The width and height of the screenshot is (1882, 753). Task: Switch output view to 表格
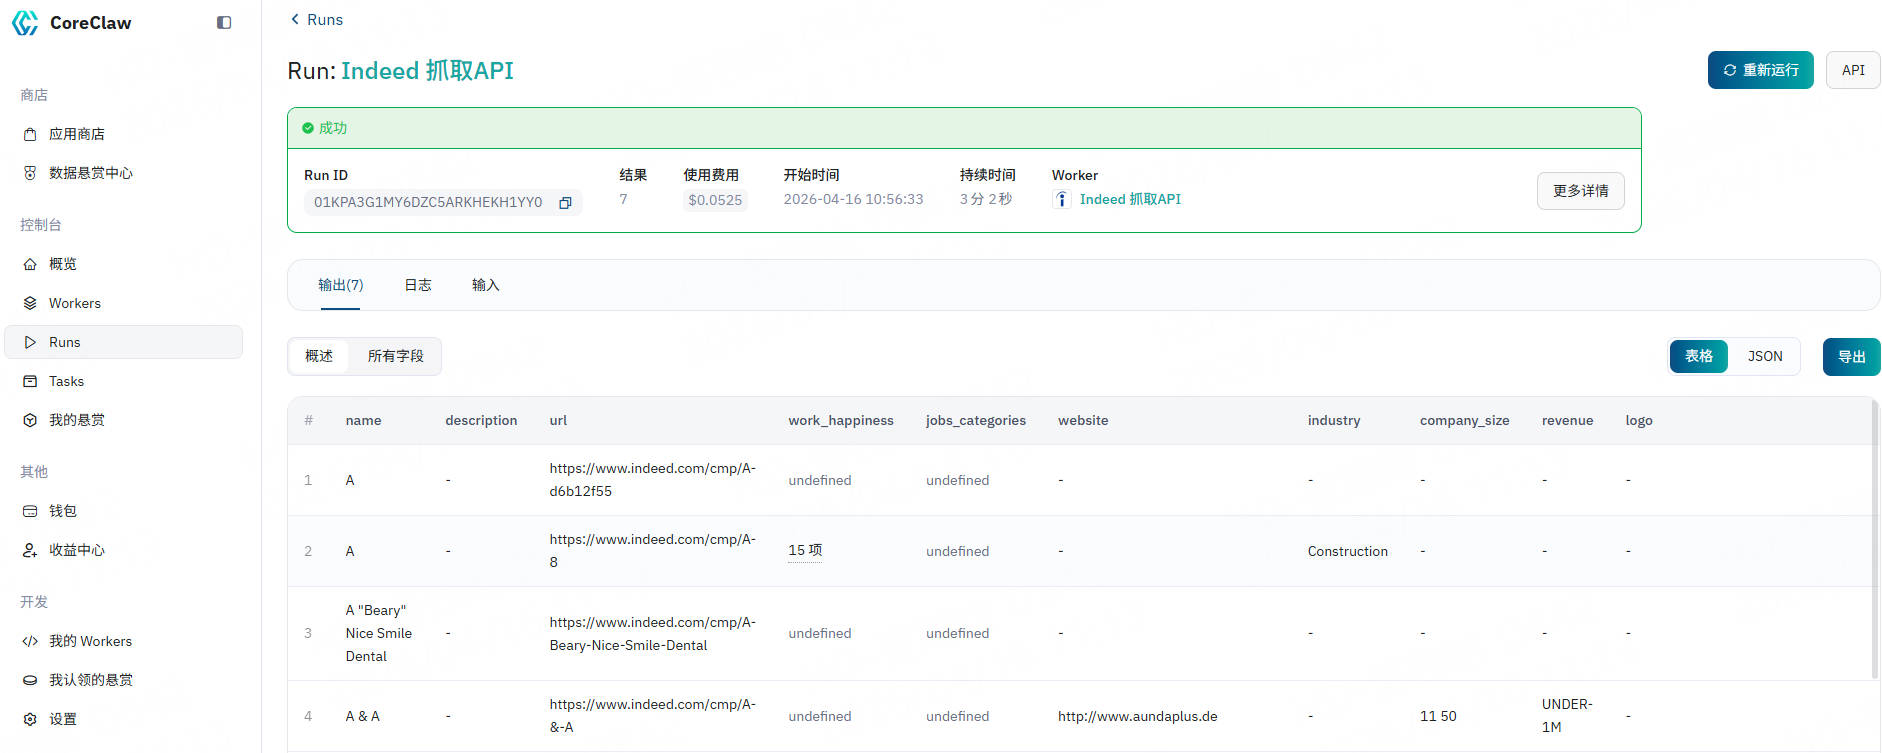(x=1698, y=357)
